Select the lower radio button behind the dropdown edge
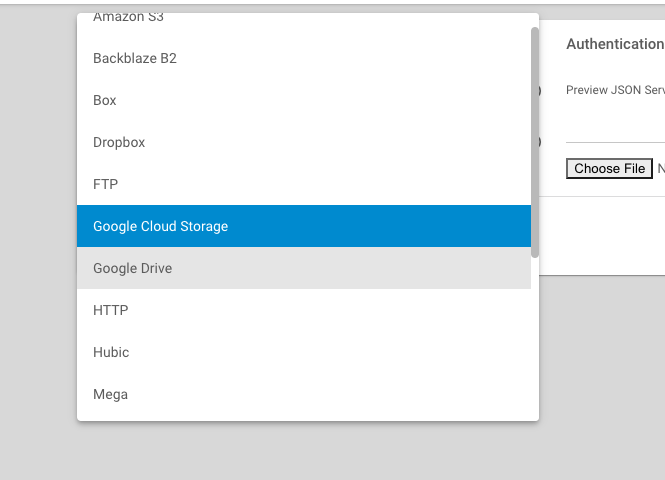The image size is (665, 480). click(540, 142)
